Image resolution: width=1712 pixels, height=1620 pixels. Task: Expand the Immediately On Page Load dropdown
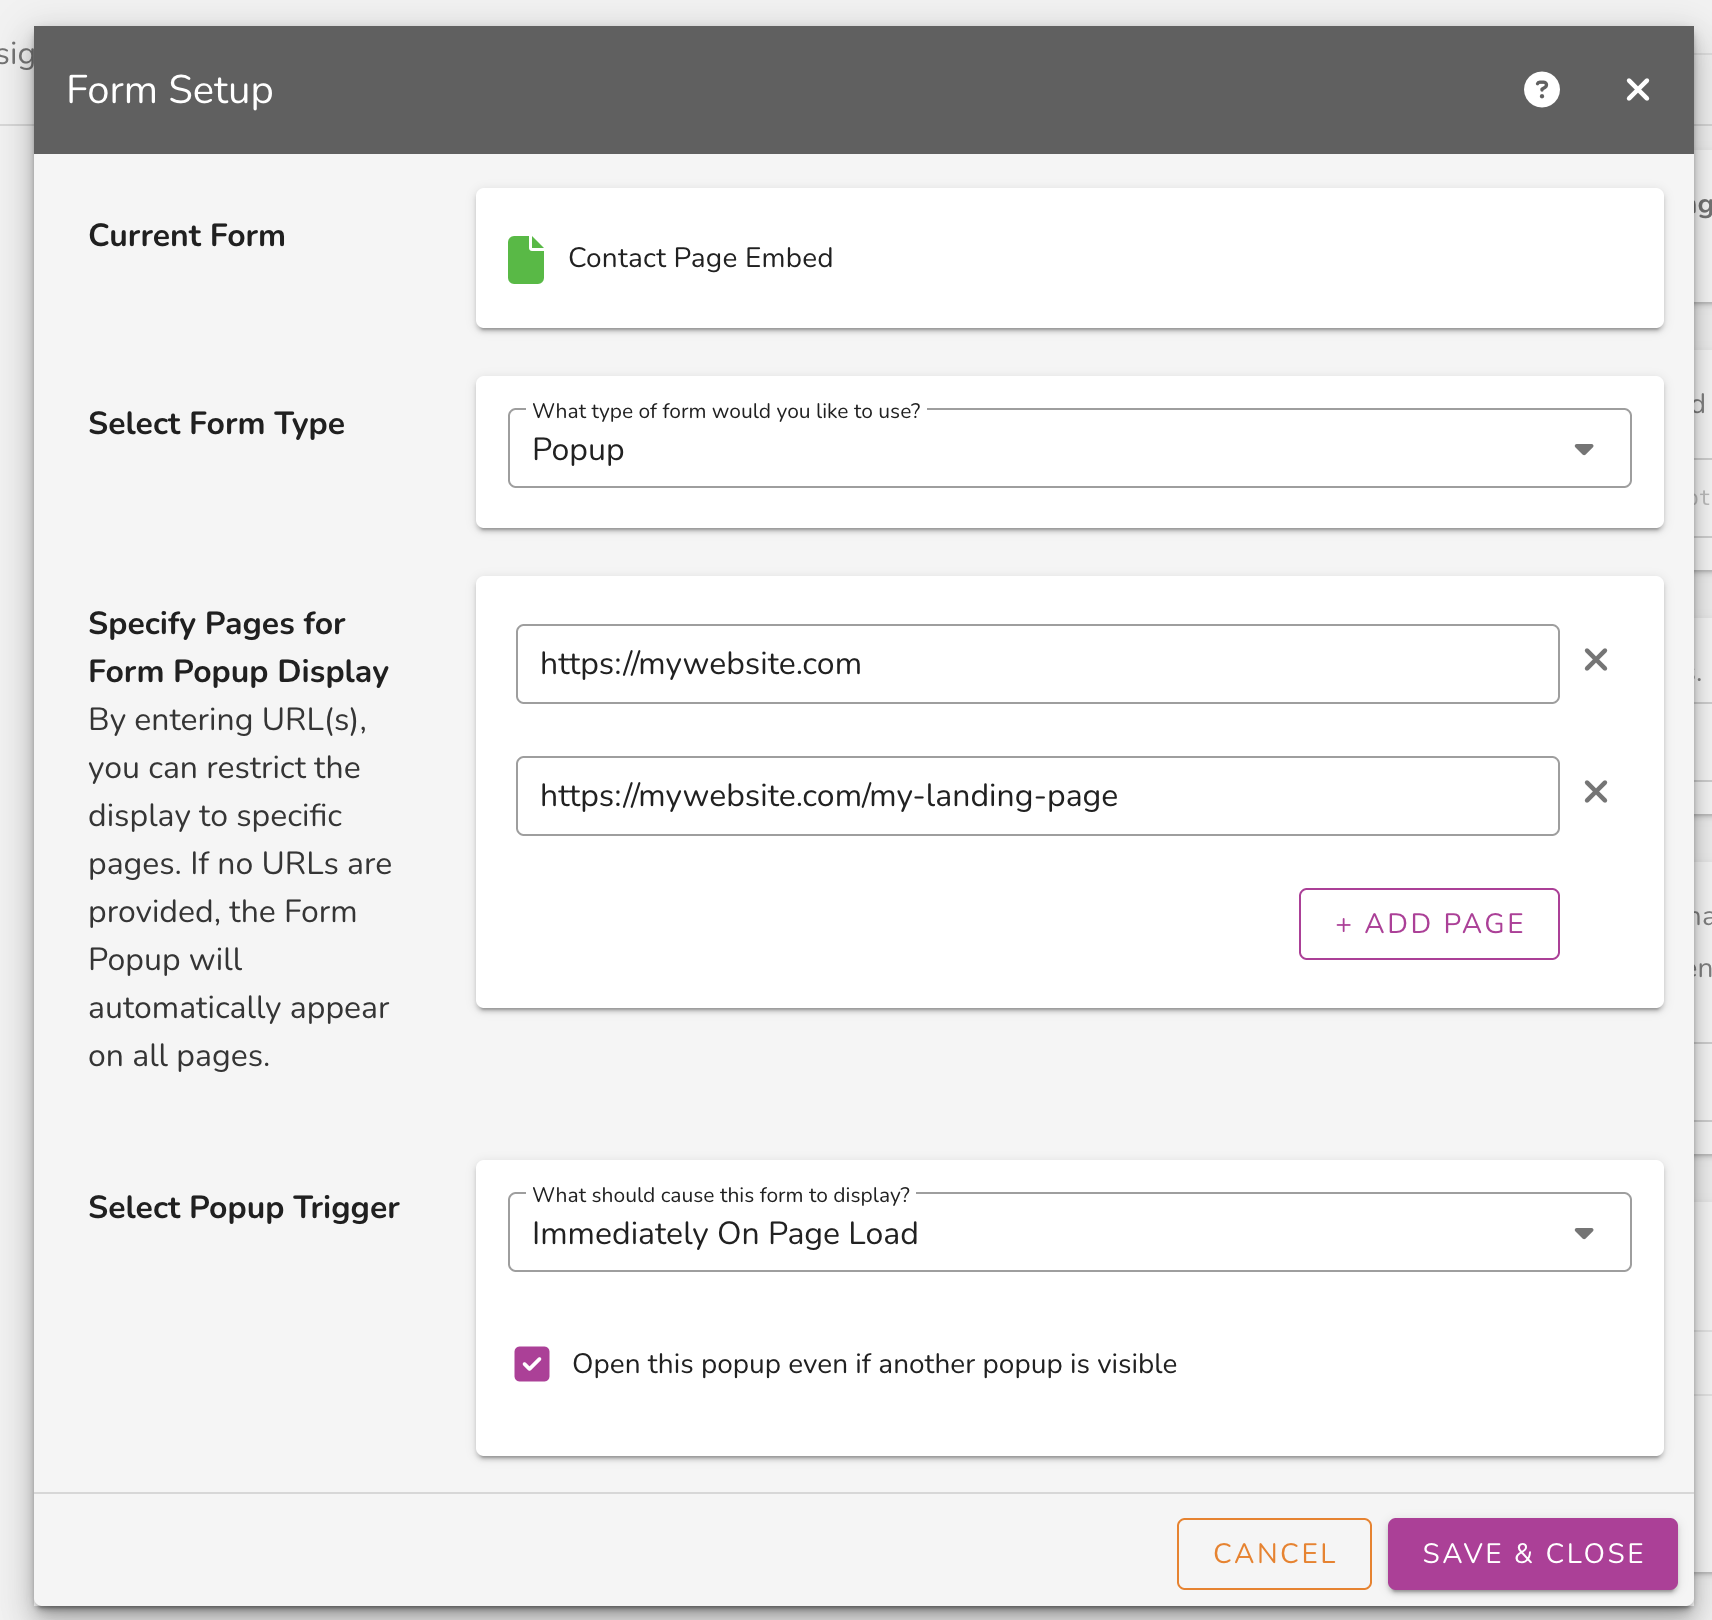pyautogui.click(x=1040, y=1234)
